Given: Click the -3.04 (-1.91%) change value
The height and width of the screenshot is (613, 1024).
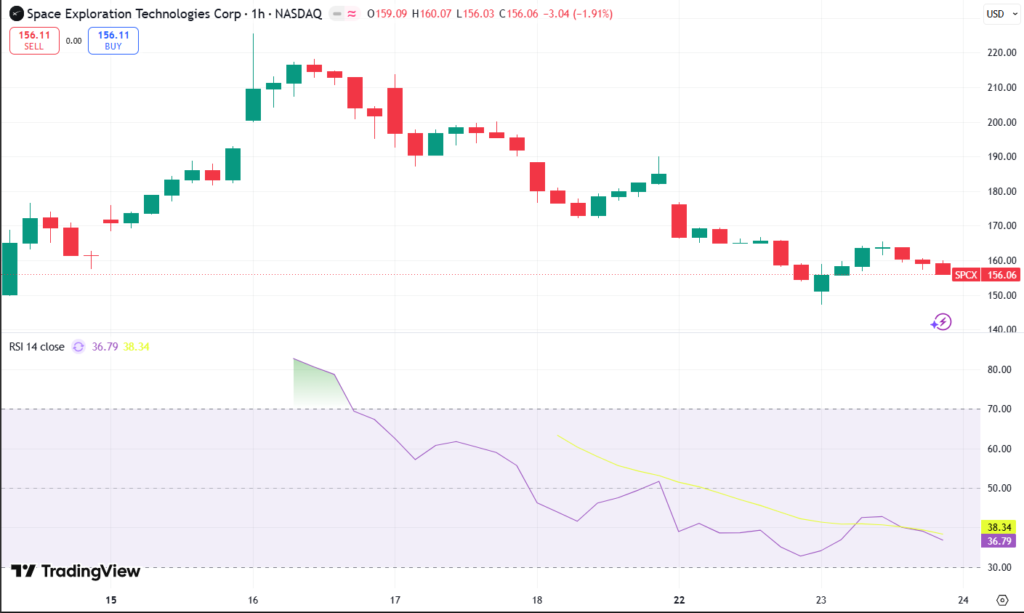Looking at the screenshot, I should [578, 14].
